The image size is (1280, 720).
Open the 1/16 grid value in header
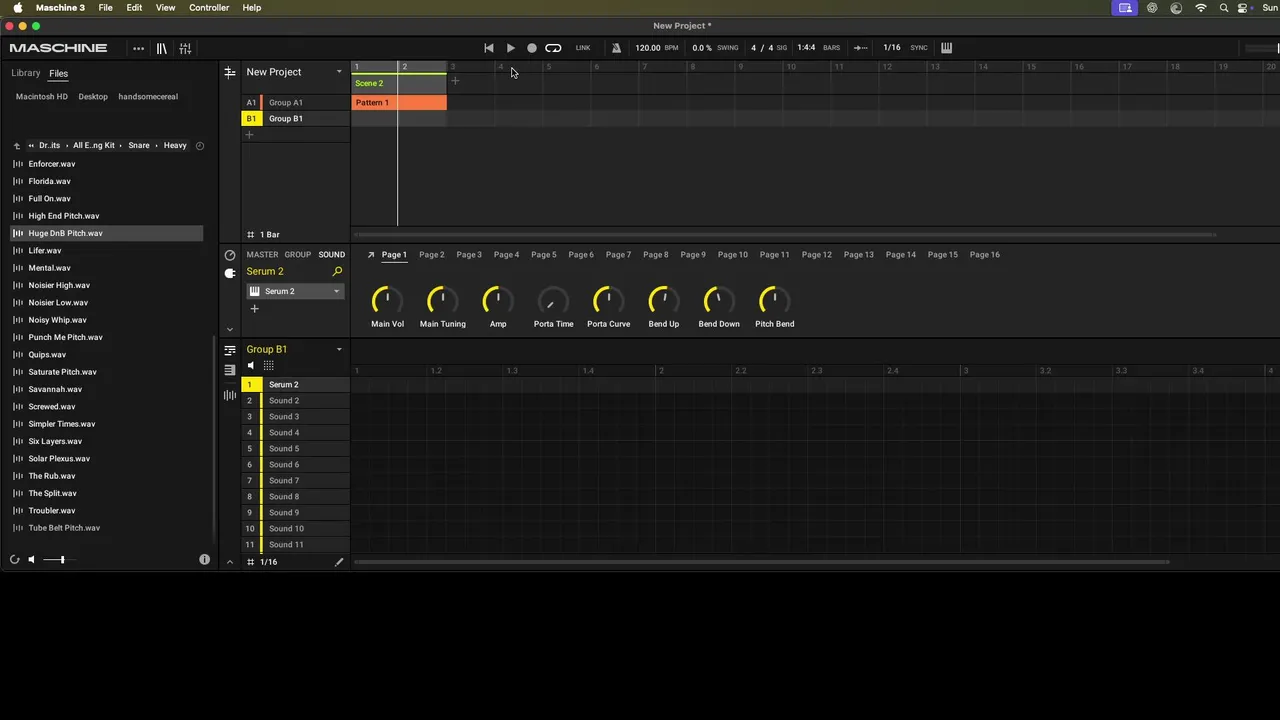(x=891, y=48)
